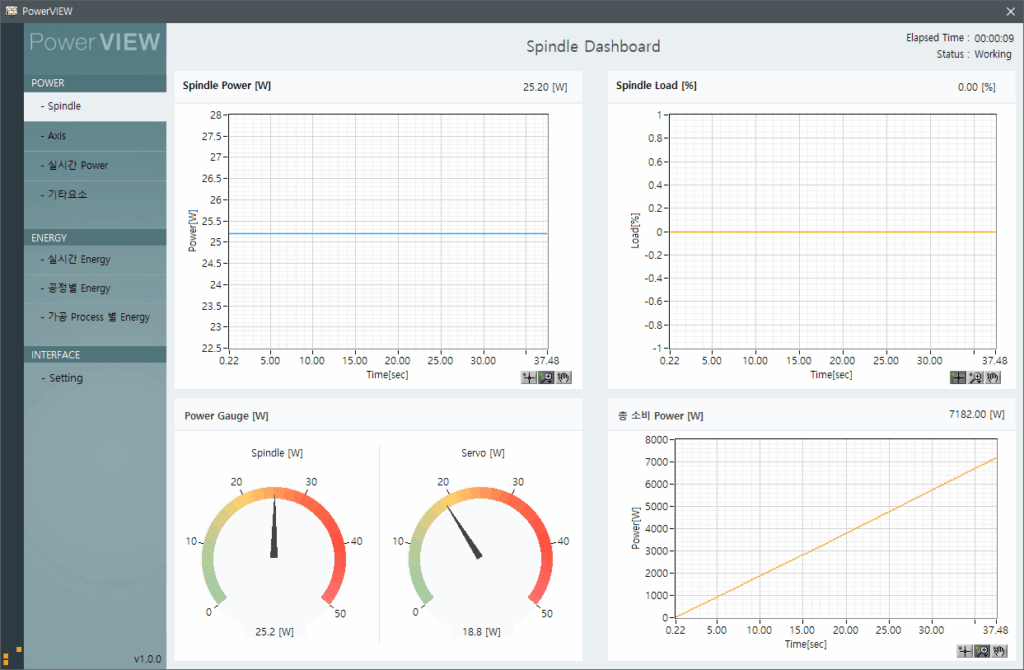The image size is (1024, 670).
Task: Select the cursor tool on Spindle Load graph
Action: 958,378
